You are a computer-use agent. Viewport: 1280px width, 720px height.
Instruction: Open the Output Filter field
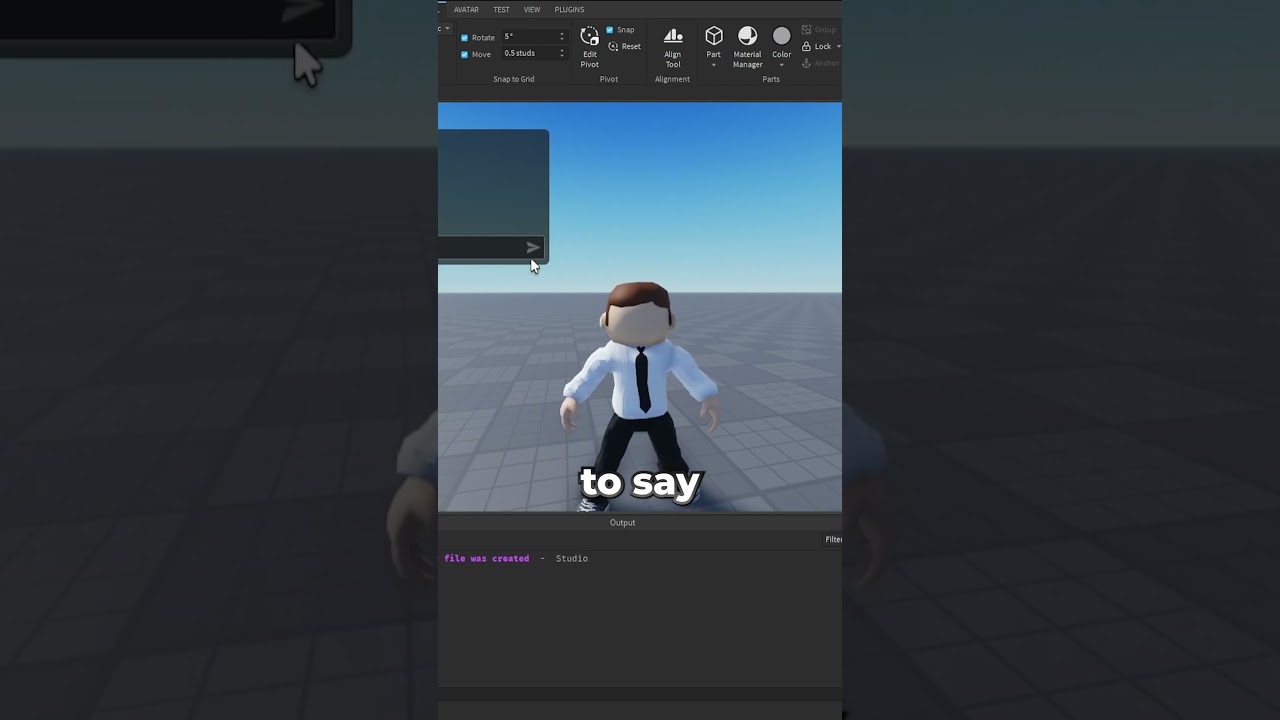click(x=832, y=540)
